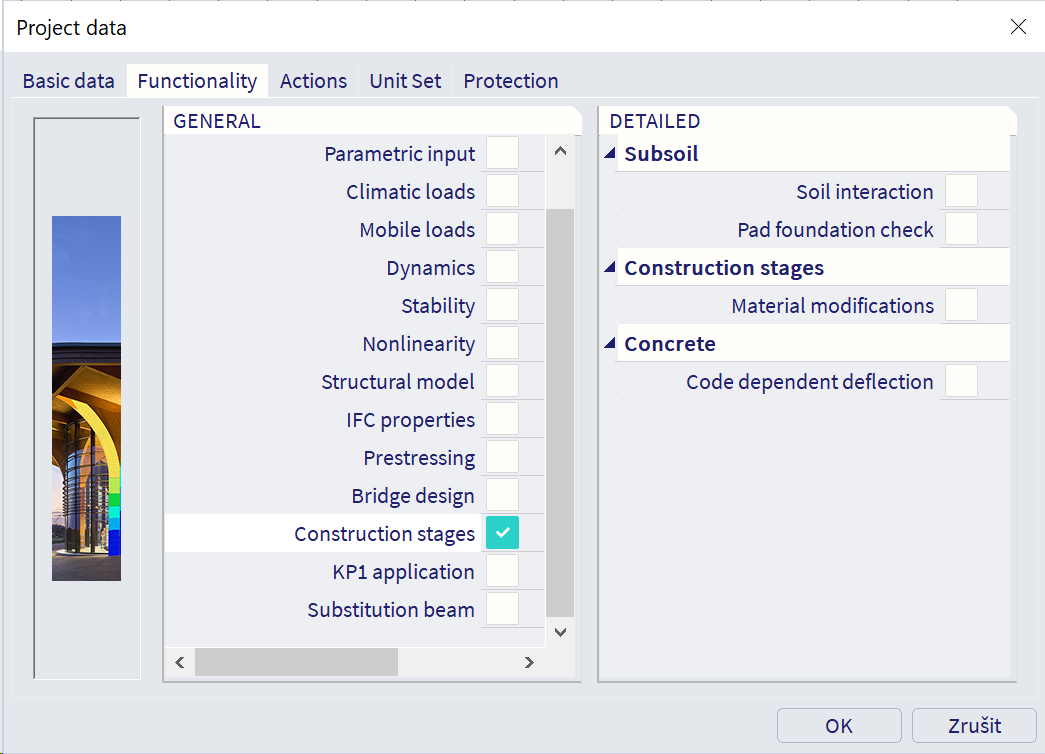
Task: Enable Prestressing
Action: (502, 457)
